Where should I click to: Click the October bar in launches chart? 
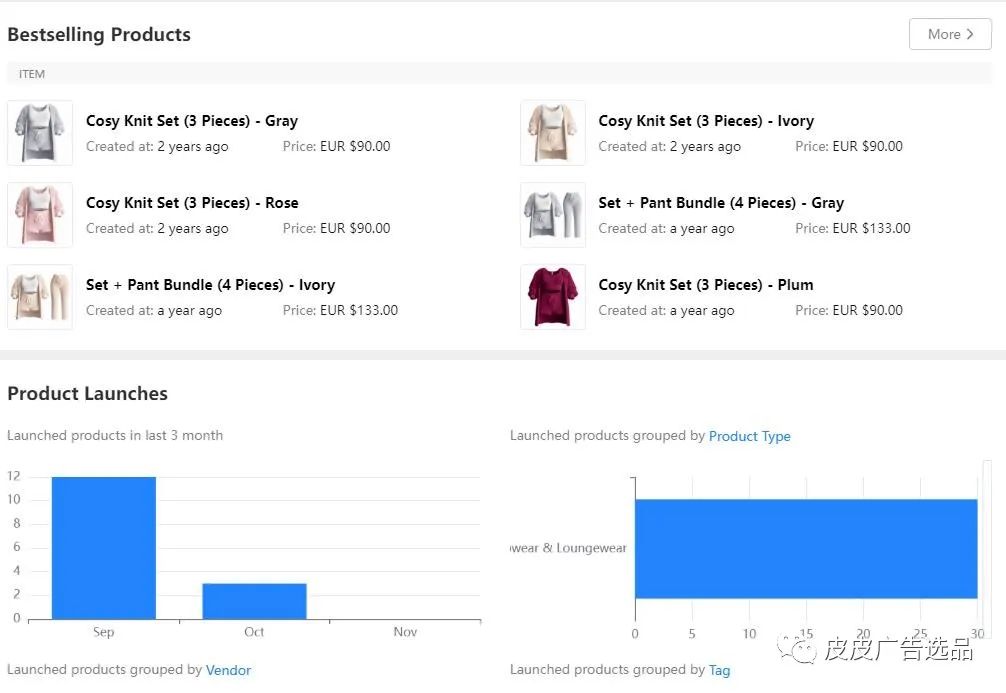[x=254, y=601]
